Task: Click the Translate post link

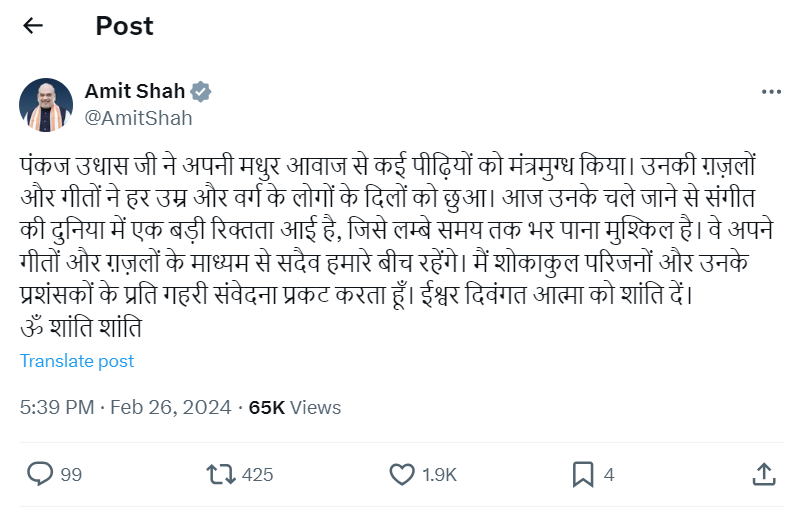Action: click(77, 361)
